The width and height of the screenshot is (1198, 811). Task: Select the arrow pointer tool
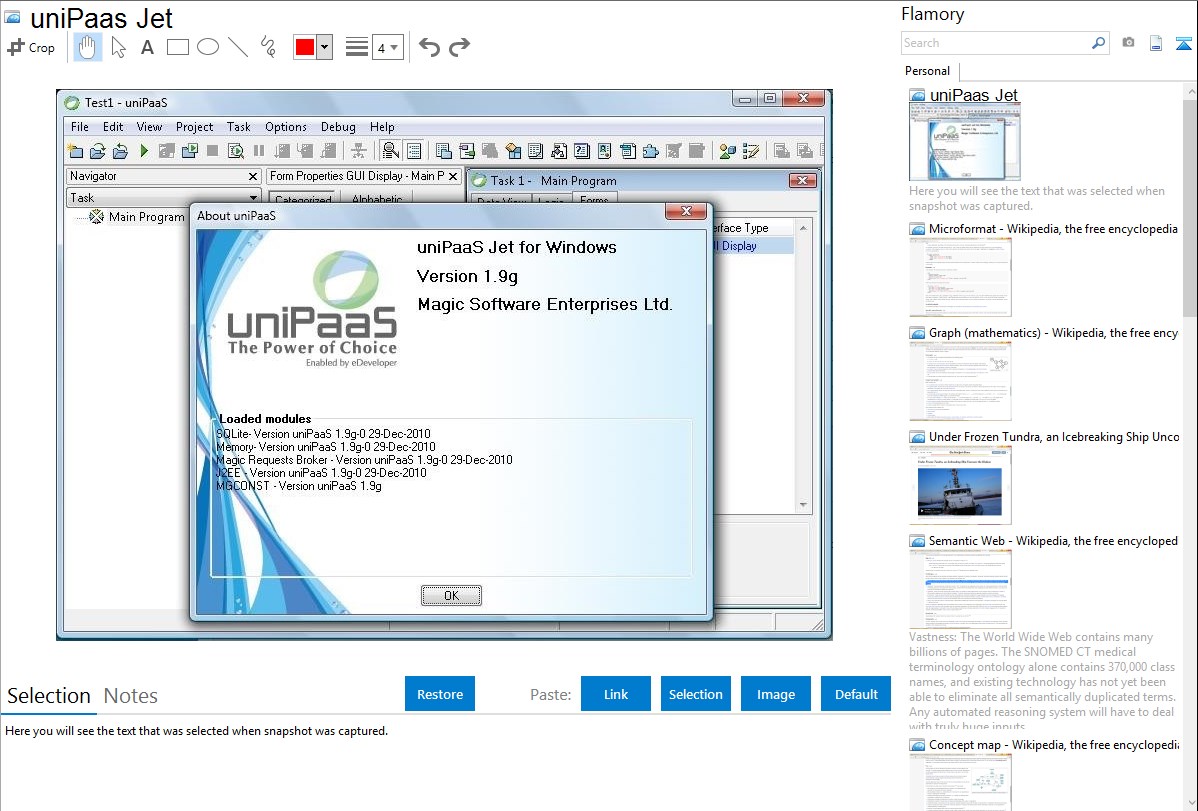click(118, 47)
